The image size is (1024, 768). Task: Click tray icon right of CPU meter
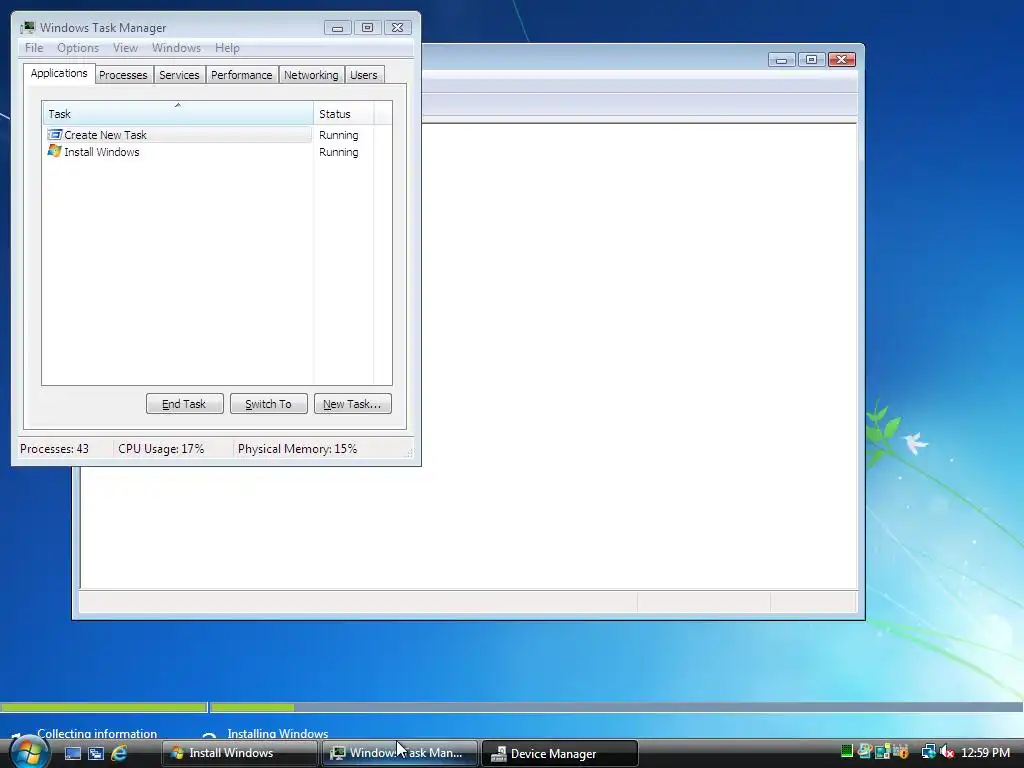(x=865, y=750)
